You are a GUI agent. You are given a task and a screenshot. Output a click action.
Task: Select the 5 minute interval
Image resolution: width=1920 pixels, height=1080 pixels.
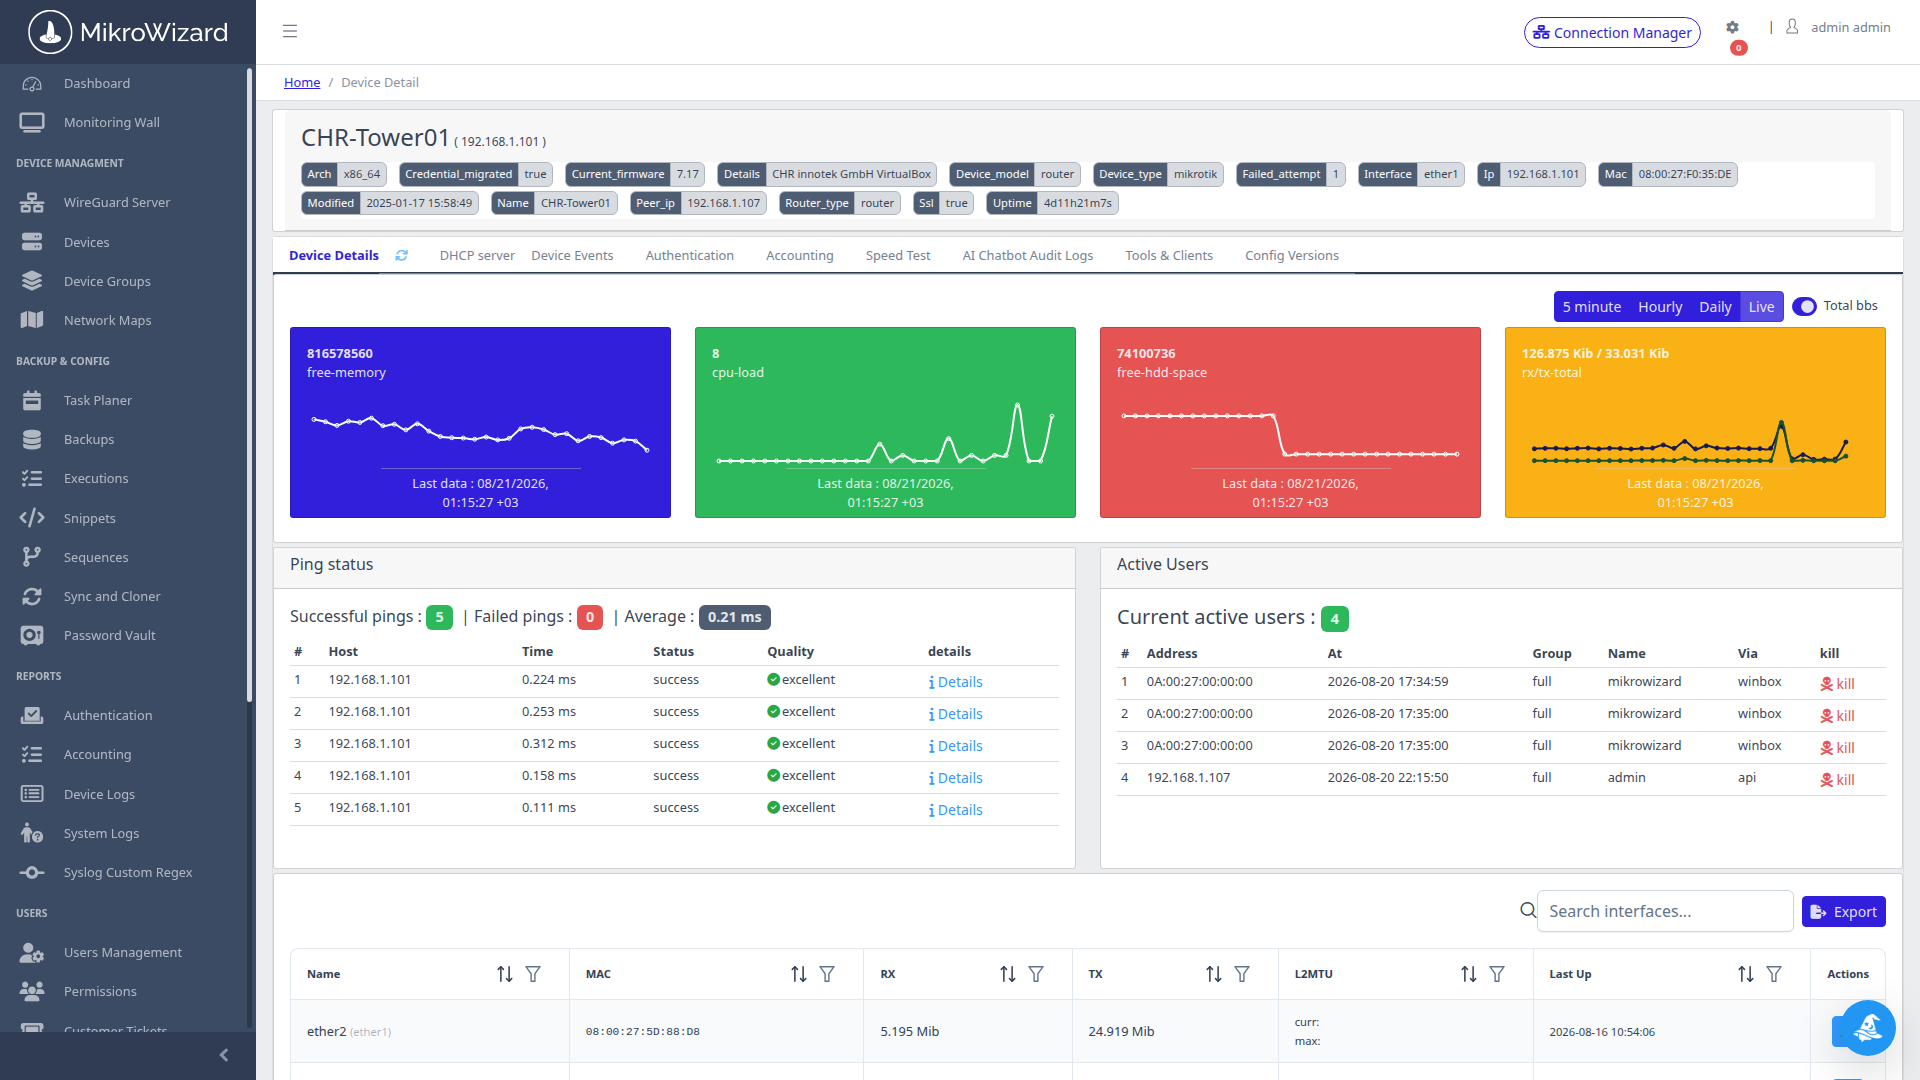tap(1591, 307)
